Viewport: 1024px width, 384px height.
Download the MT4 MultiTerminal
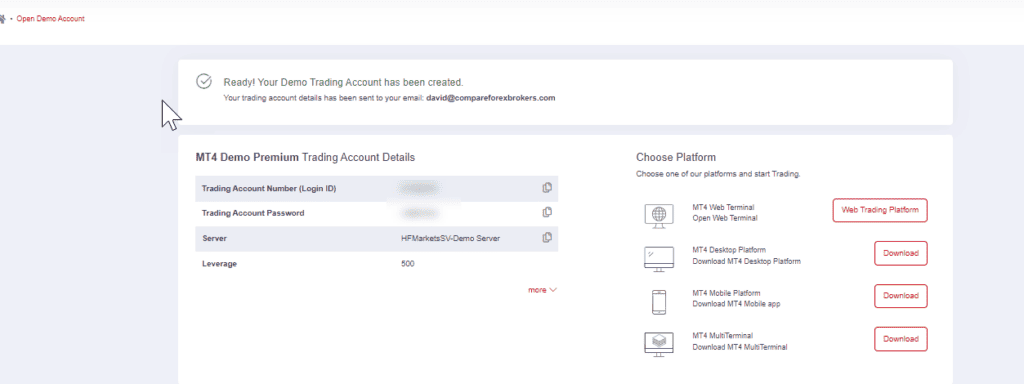coord(901,339)
